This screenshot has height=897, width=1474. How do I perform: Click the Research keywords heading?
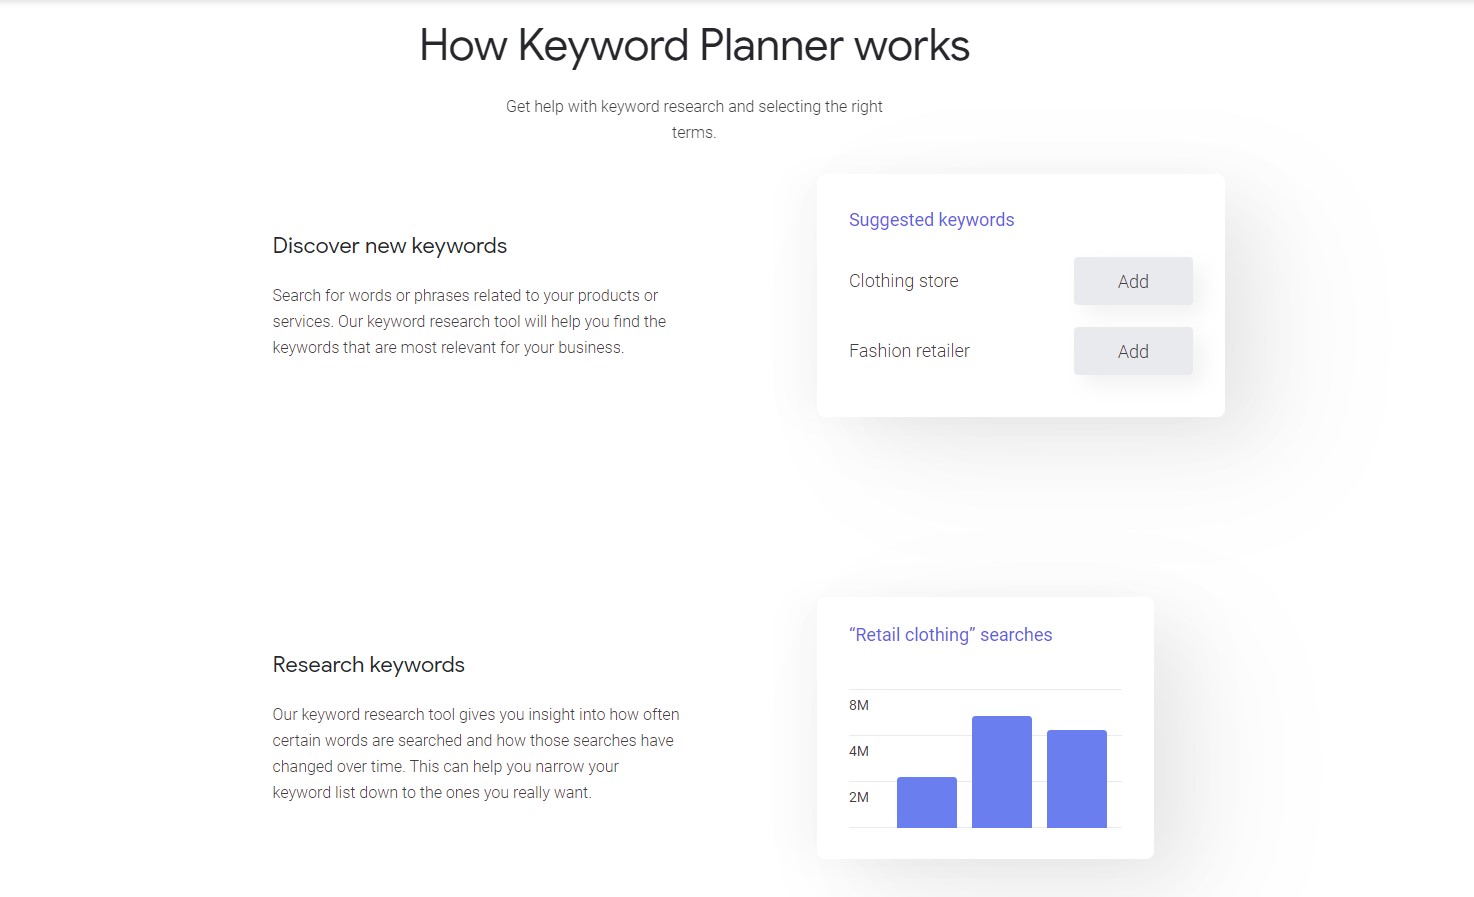point(368,664)
